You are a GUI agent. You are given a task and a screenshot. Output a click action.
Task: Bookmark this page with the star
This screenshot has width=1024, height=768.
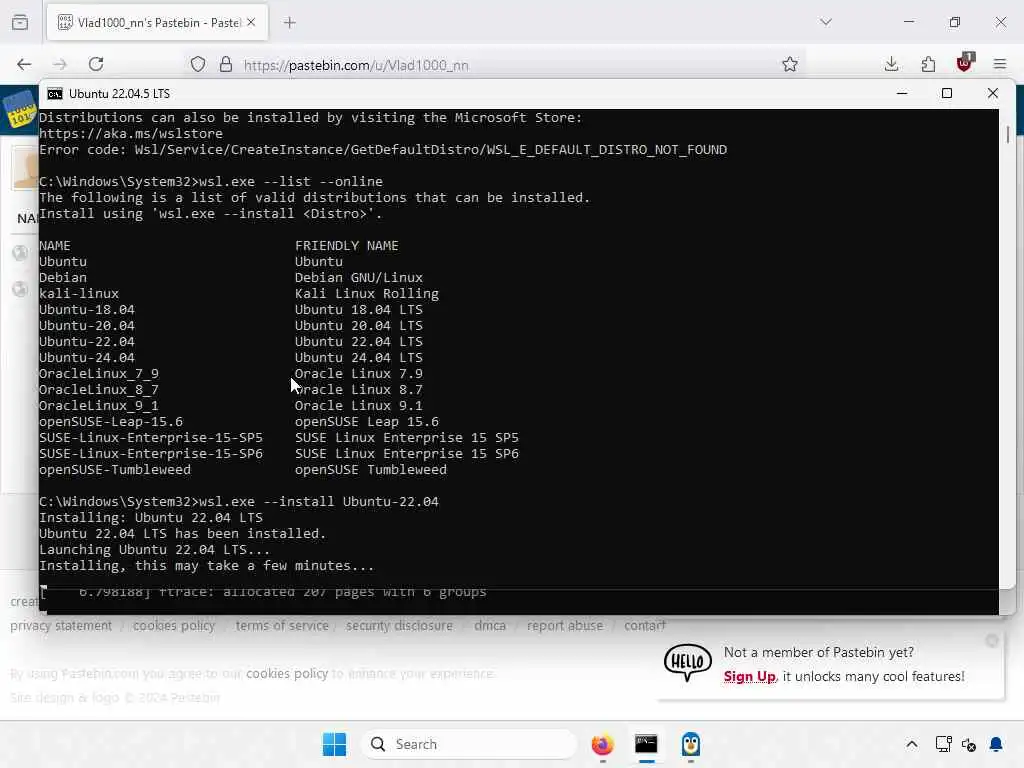790,64
